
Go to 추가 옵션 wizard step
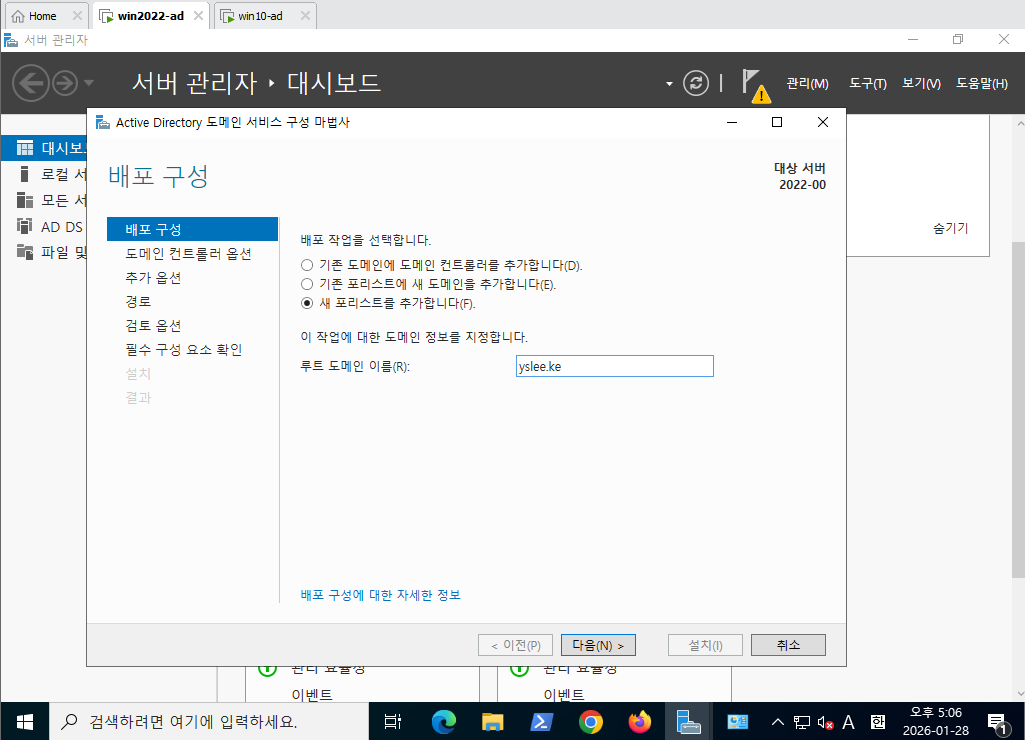(153, 278)
